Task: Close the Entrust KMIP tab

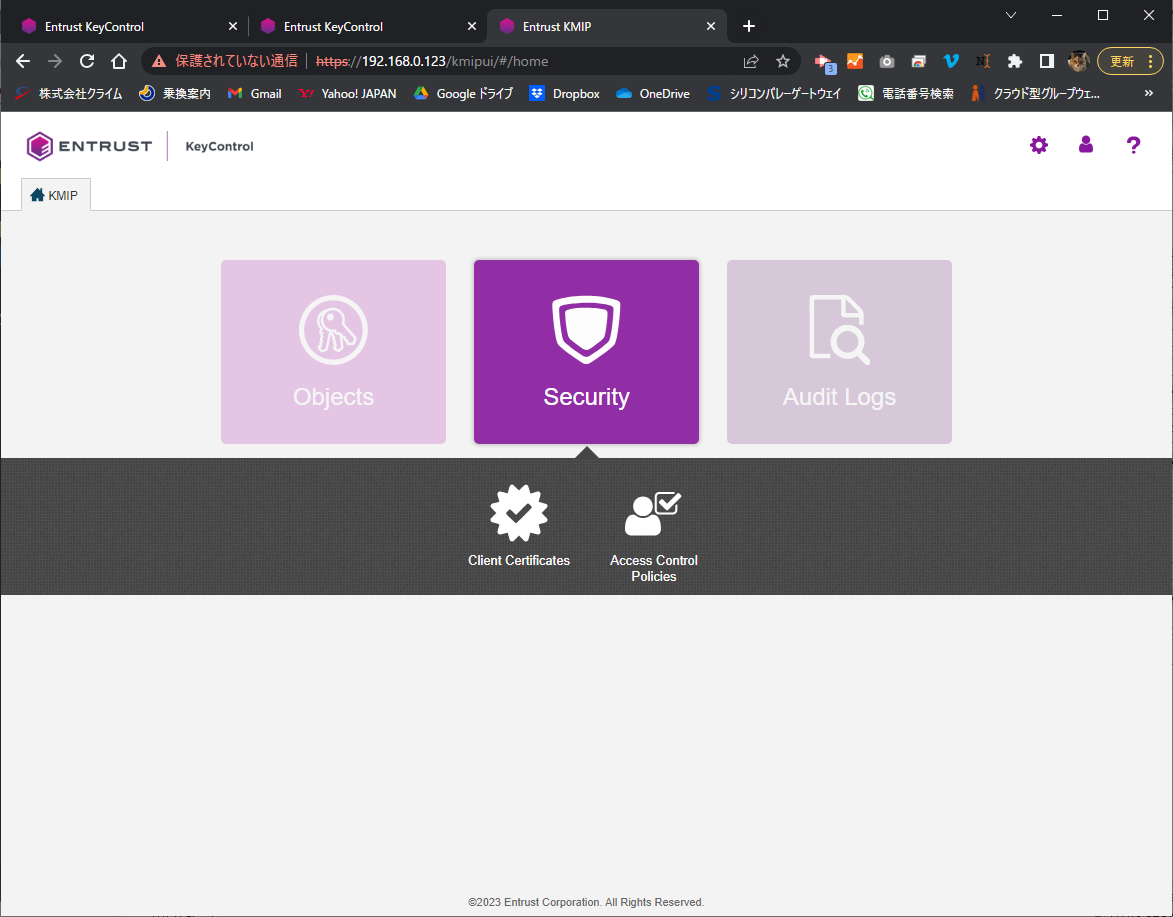Action: 711,26
